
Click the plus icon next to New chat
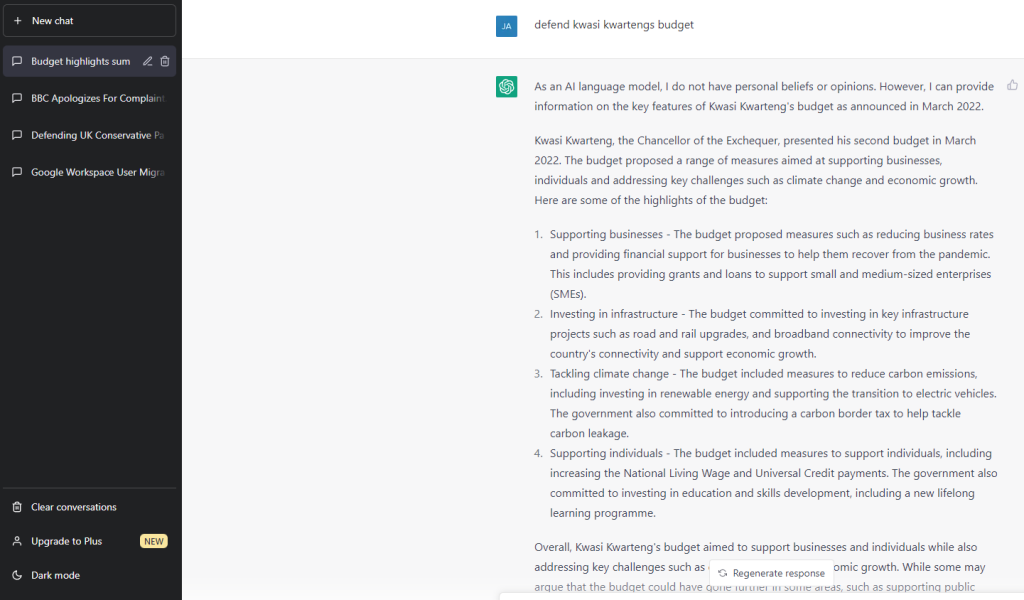tap(18, 21)
